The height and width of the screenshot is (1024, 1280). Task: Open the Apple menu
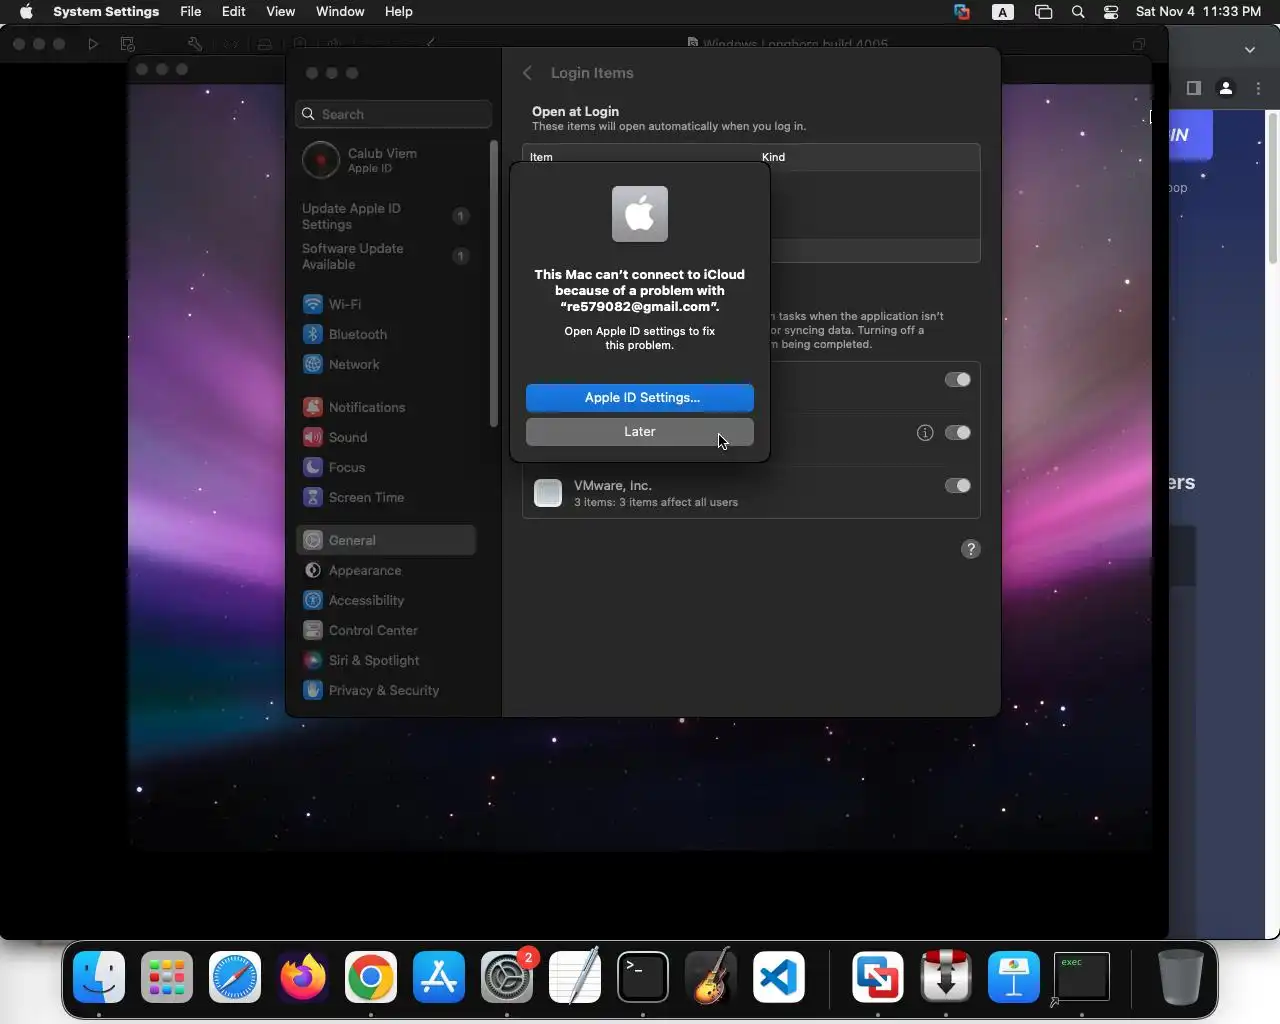point(26,12)
